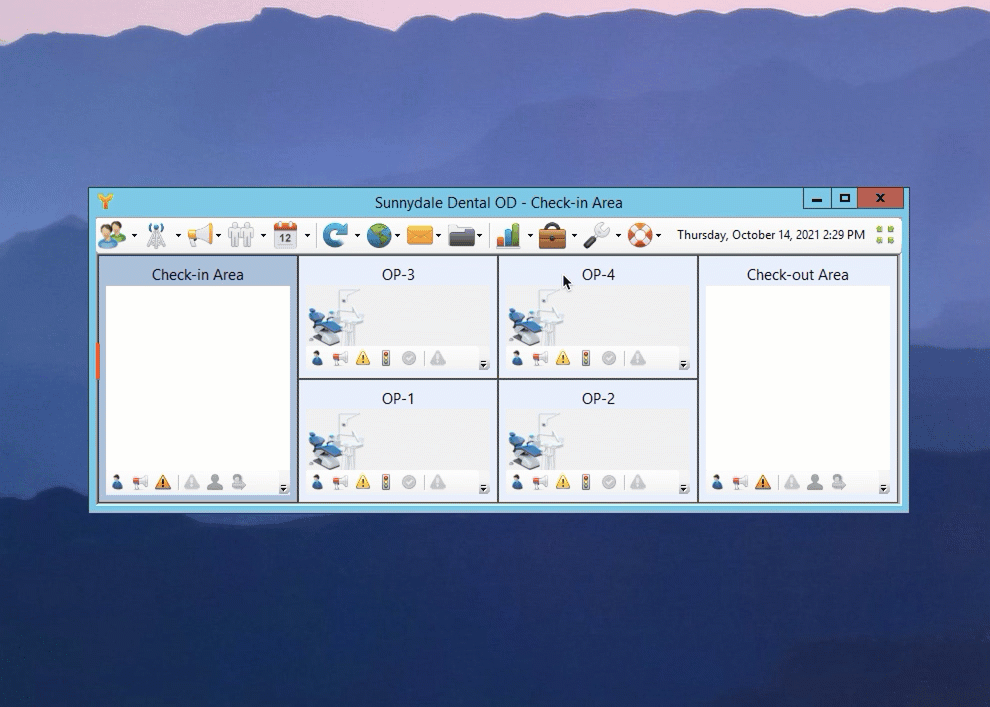
Task: Open the overflow menu arrow in Check-in Area
Action: point(283,488)
